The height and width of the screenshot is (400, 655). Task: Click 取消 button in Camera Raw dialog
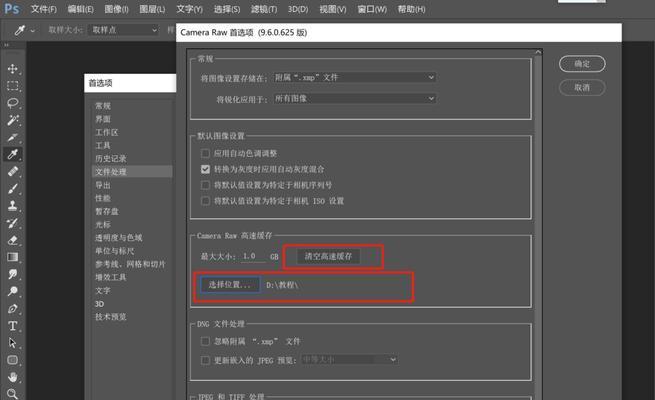582,88
